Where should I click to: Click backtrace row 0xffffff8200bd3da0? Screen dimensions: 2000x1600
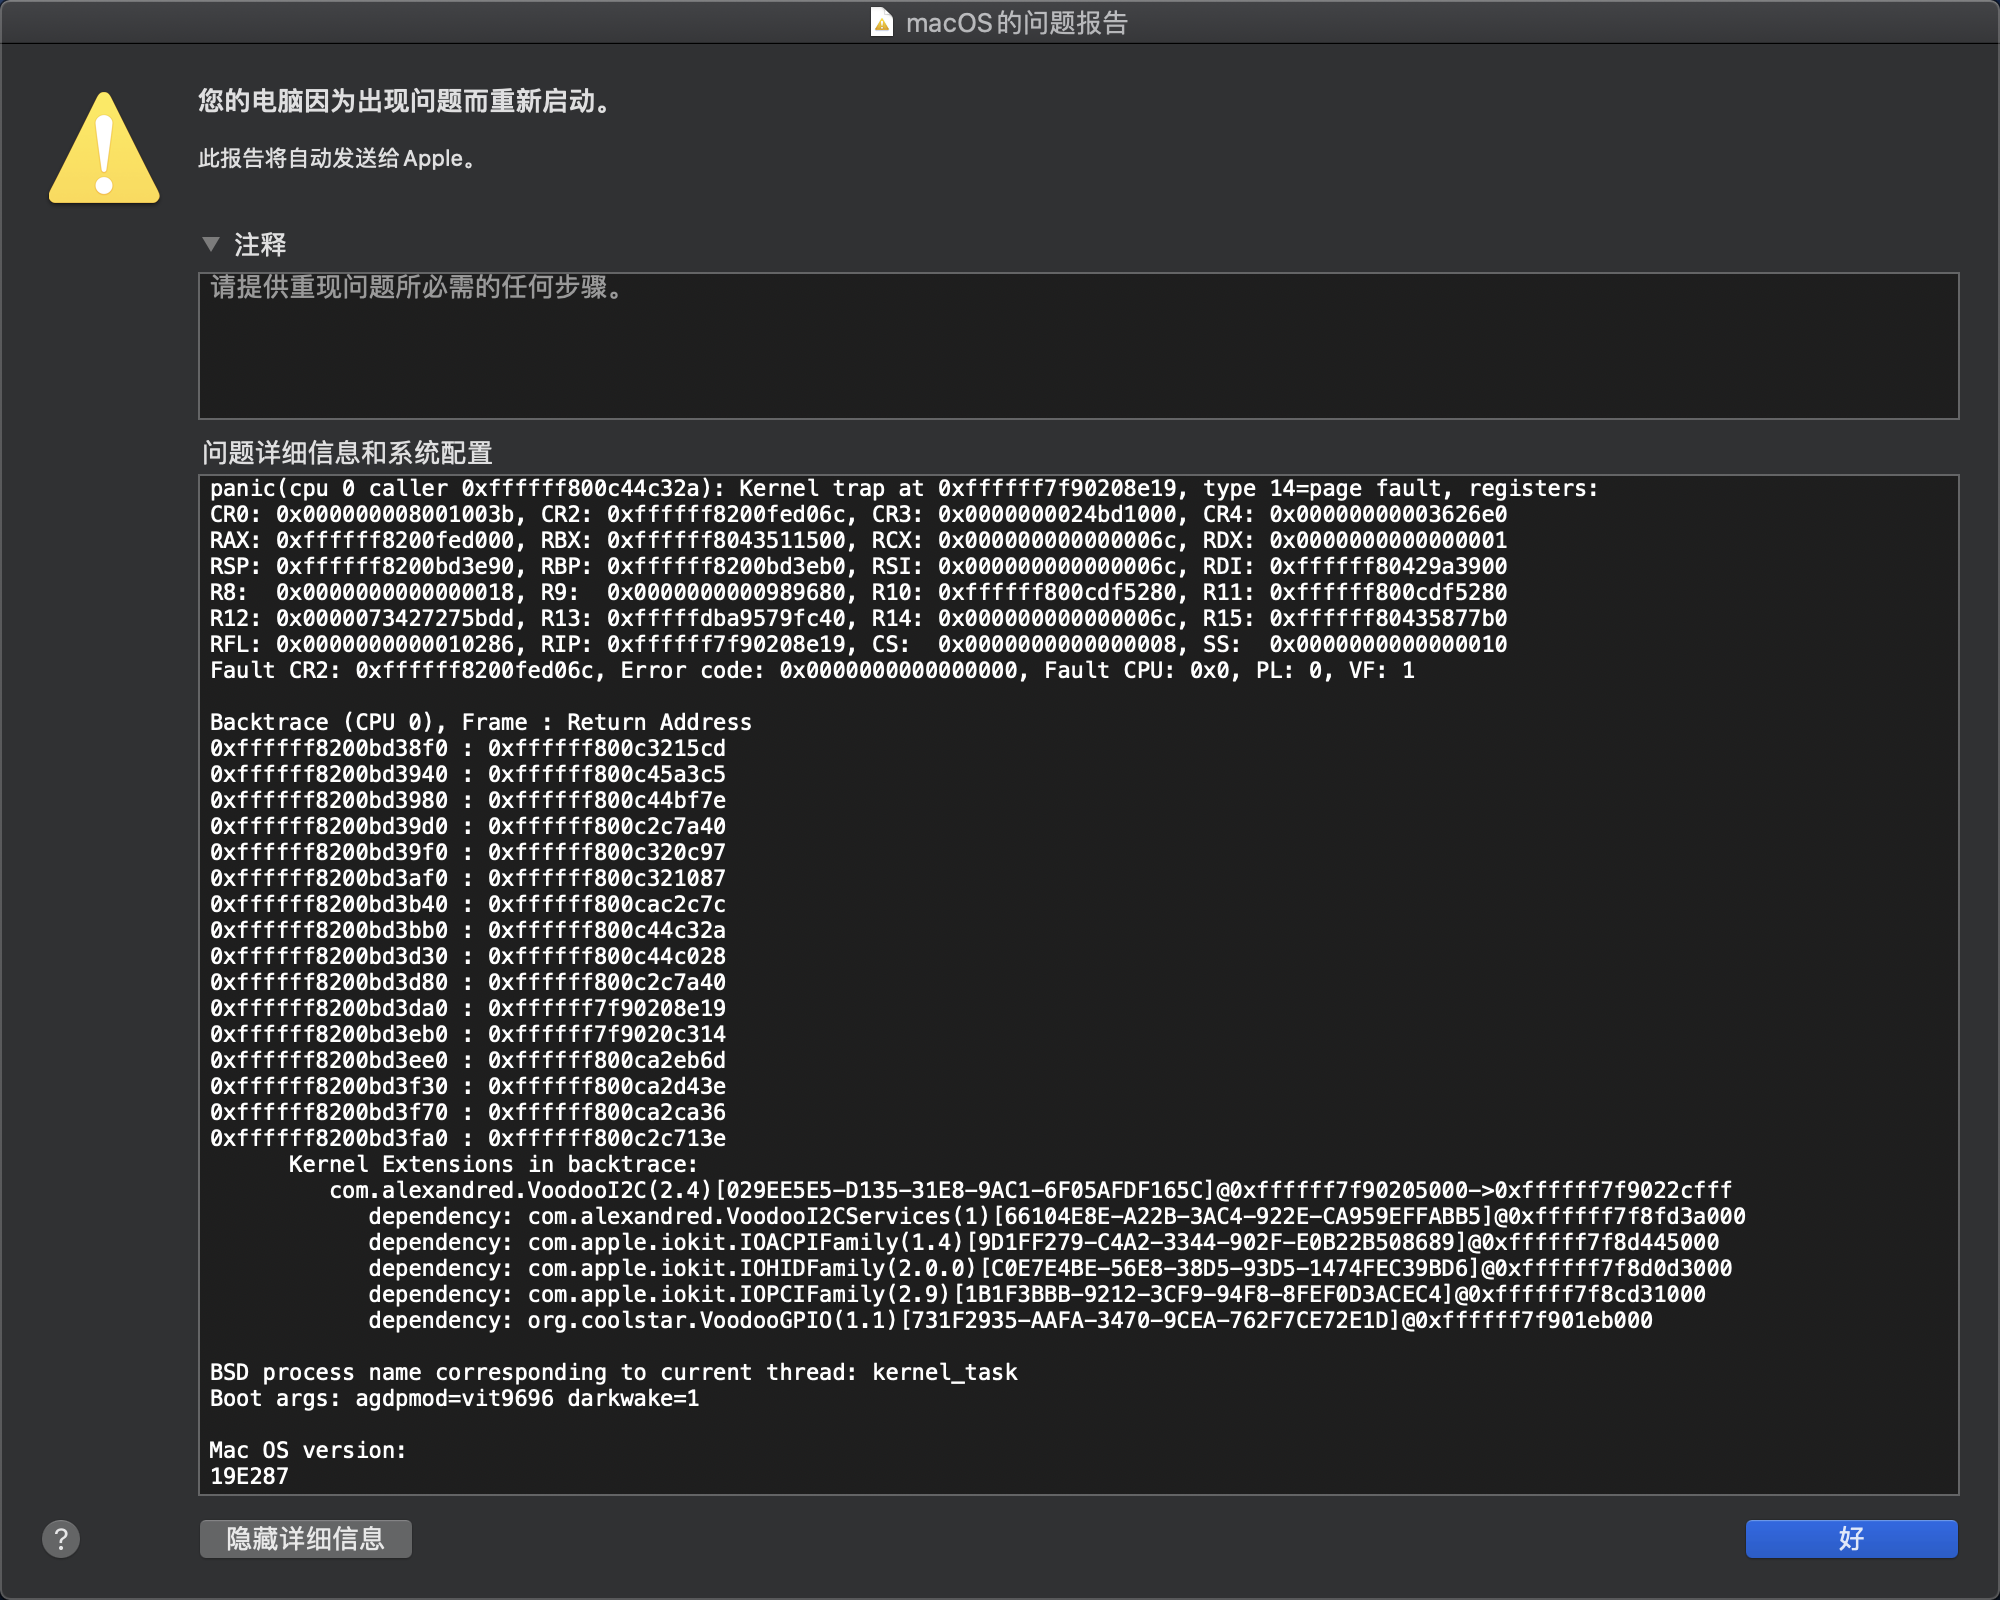(x=468, y=1008)
